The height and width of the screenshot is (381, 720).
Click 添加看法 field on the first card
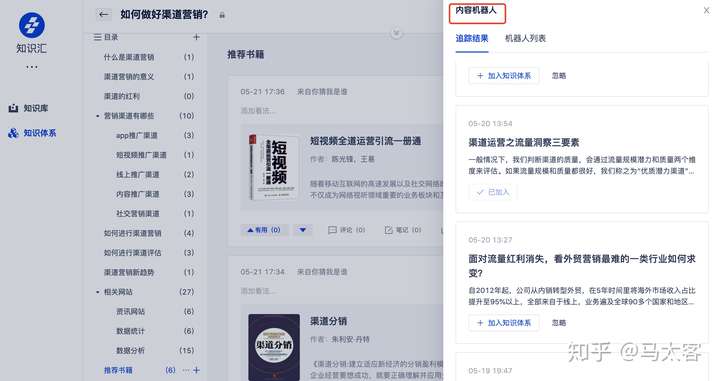click(258, 111)
